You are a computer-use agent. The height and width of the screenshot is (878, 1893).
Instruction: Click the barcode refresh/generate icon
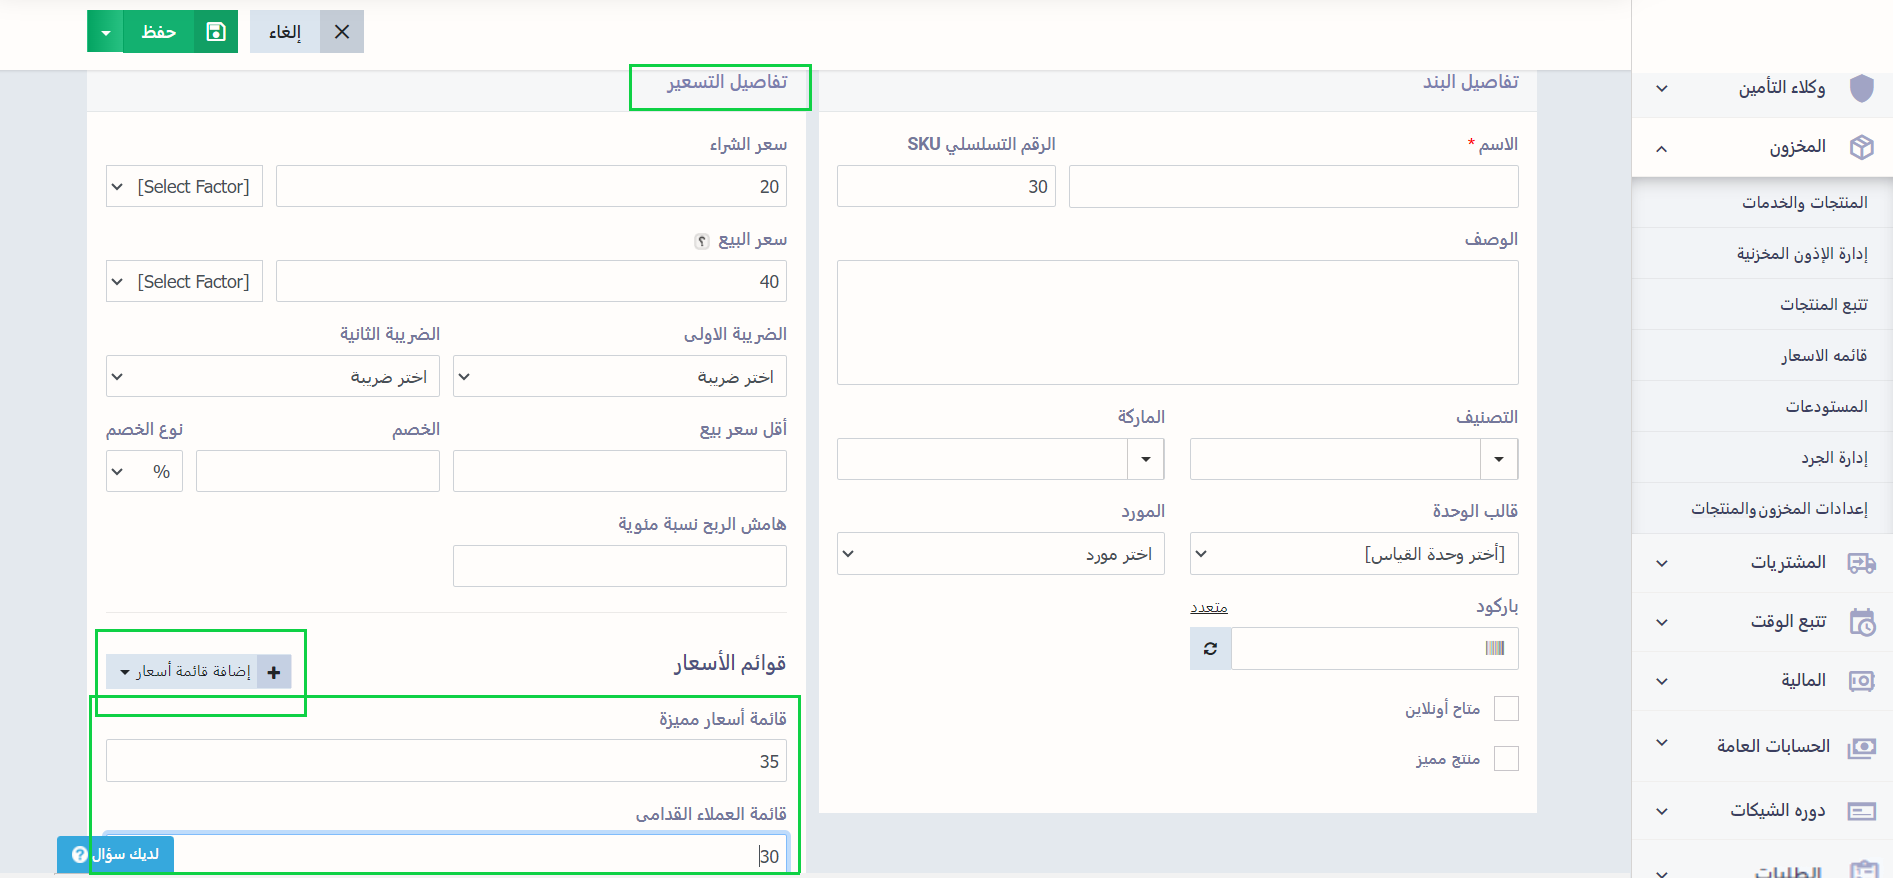(x=1210, y=648)
